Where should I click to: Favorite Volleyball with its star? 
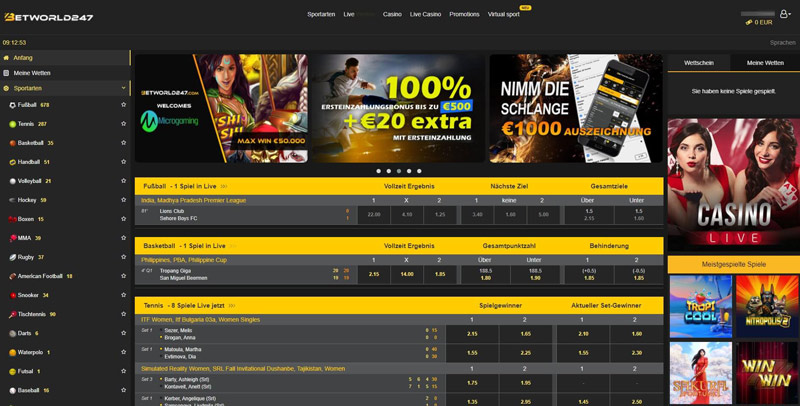(x=123, y=181)
